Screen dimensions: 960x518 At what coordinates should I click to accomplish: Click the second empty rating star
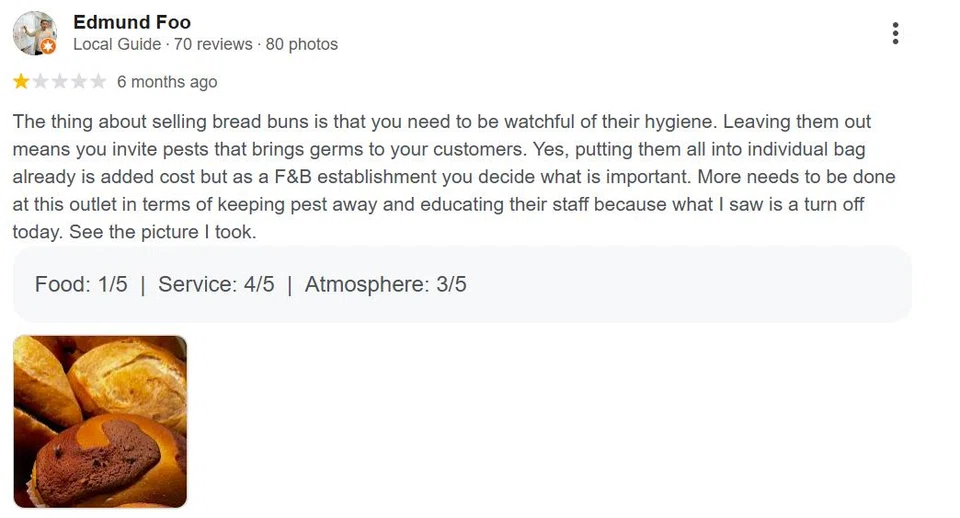point(40,81)
